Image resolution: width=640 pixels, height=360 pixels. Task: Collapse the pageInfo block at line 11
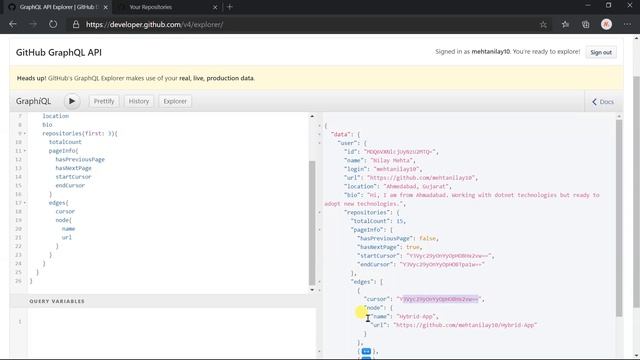point(25,151)
